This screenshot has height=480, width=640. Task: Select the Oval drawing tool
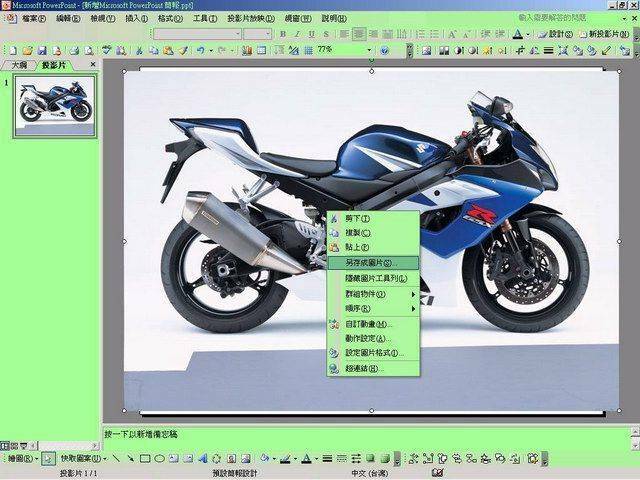(x=159, y=458)
